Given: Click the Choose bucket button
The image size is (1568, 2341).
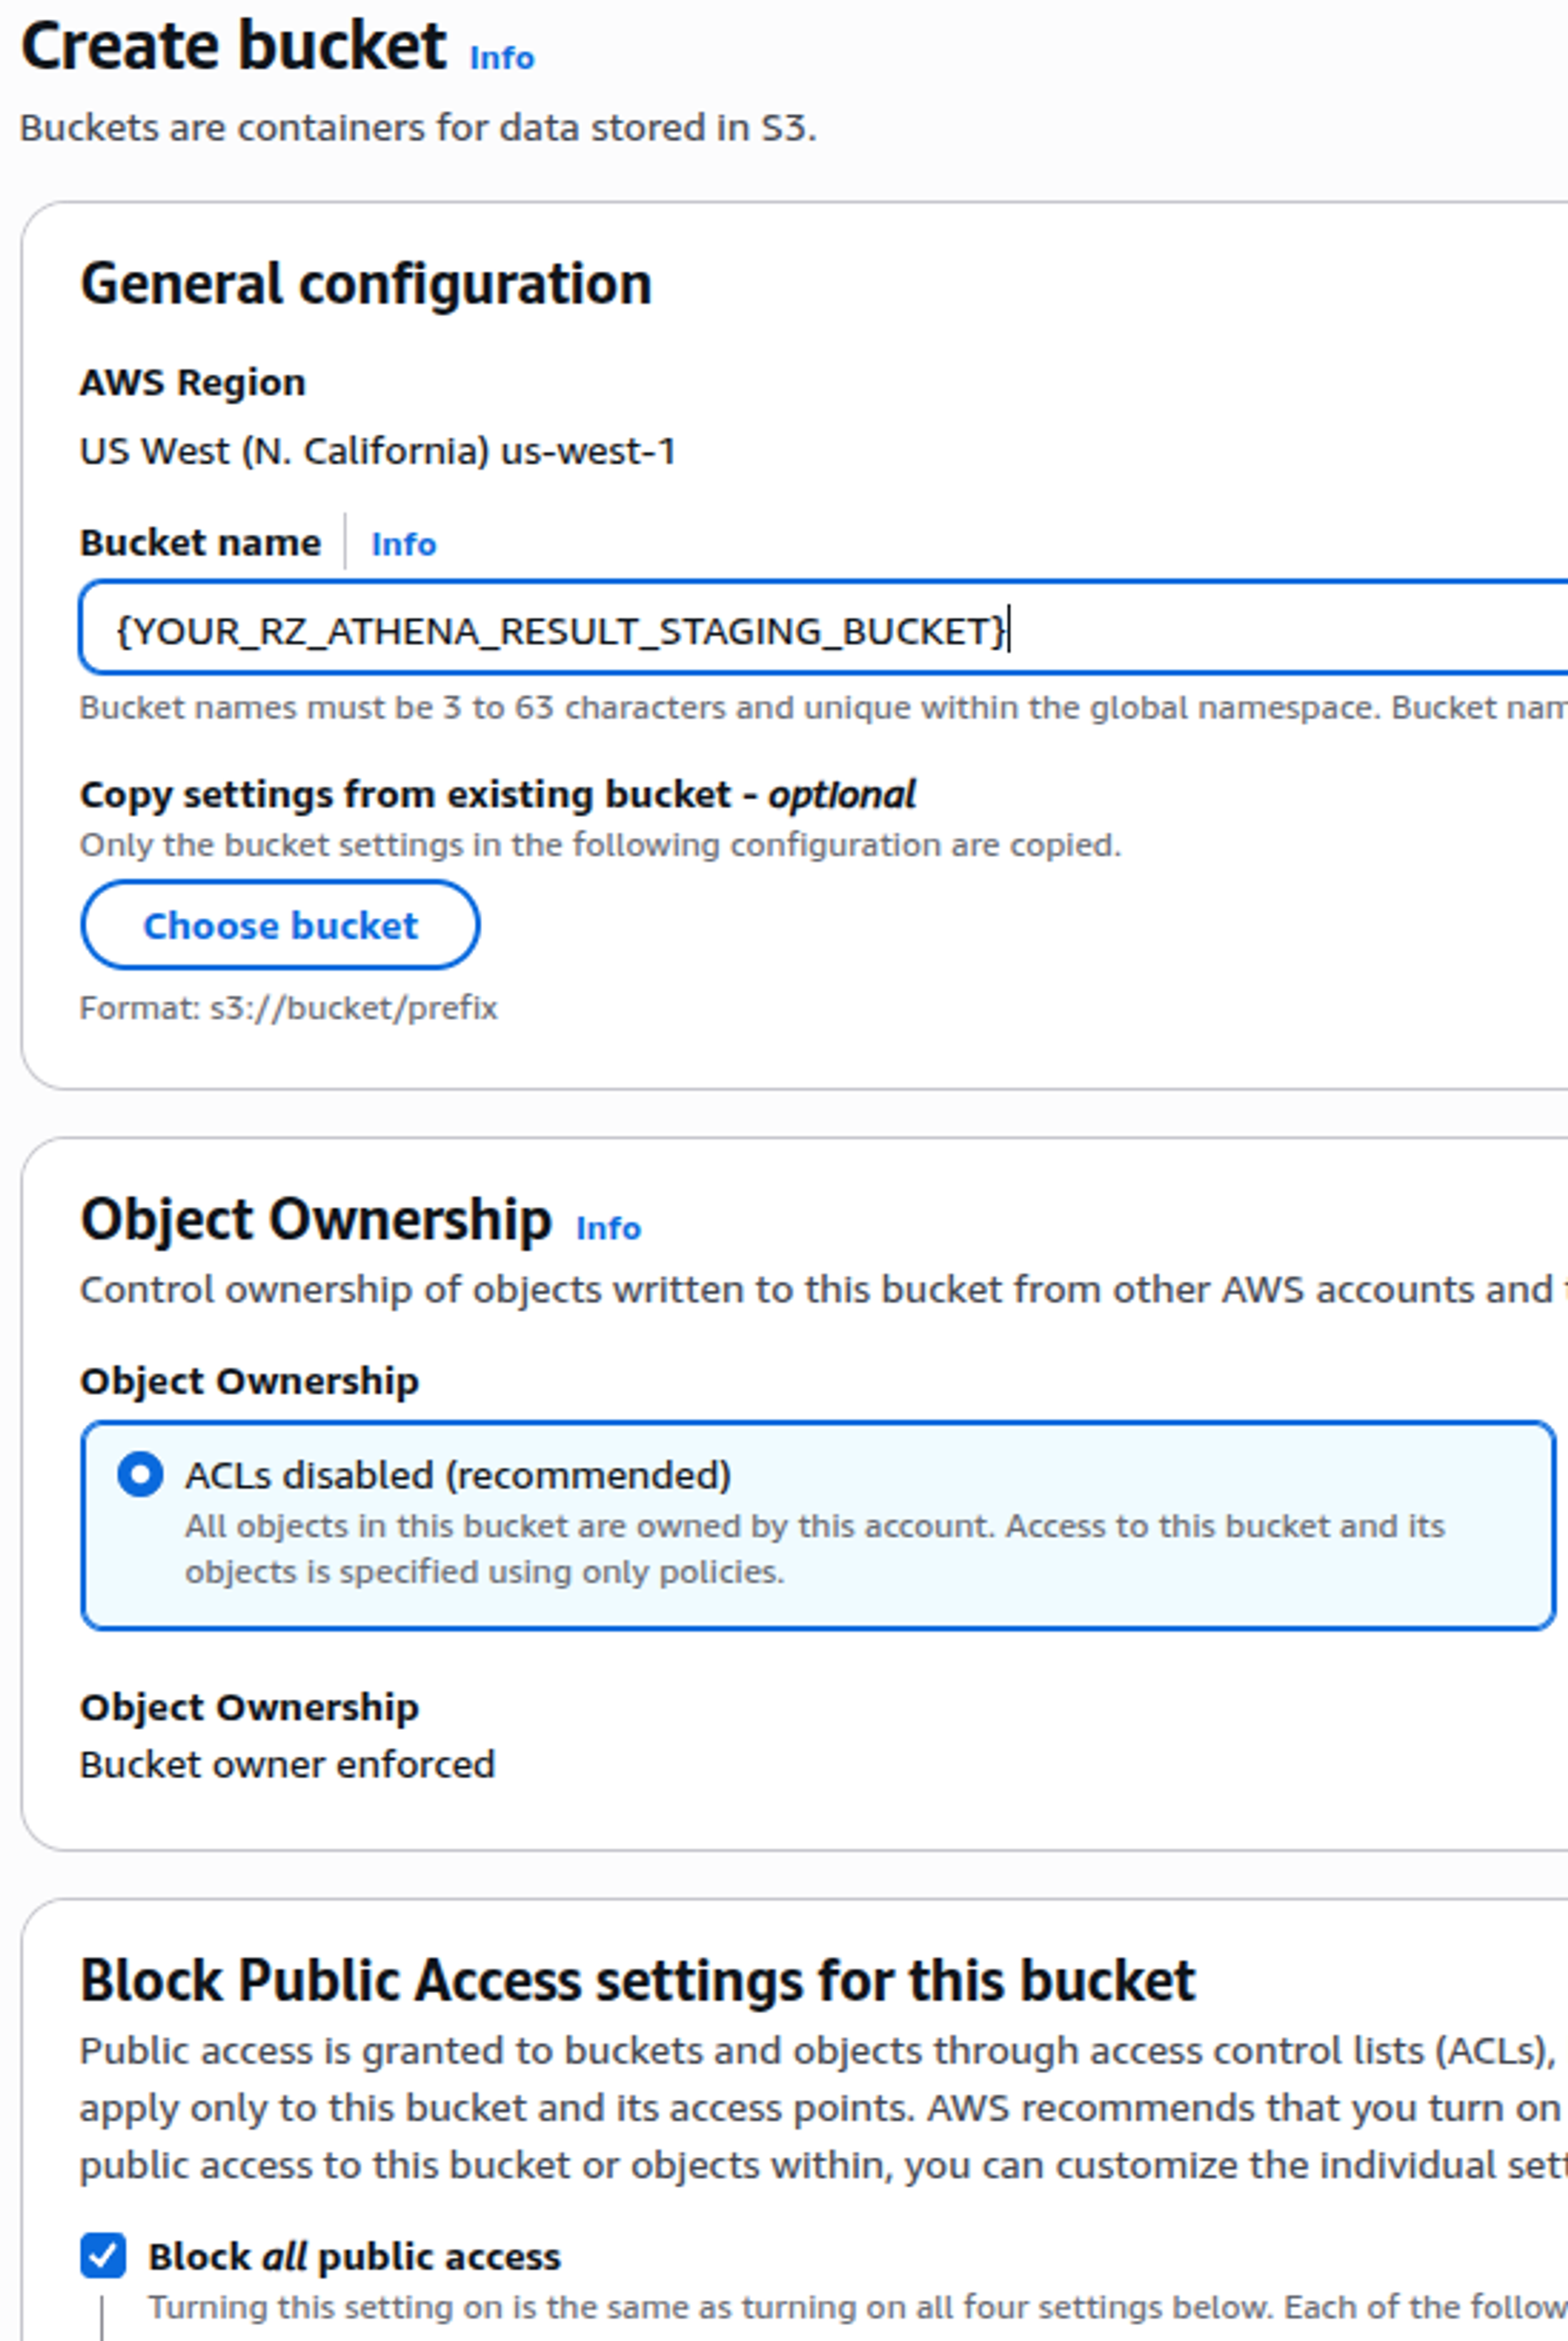Looking at the screenshot, I should click(280, 925).
